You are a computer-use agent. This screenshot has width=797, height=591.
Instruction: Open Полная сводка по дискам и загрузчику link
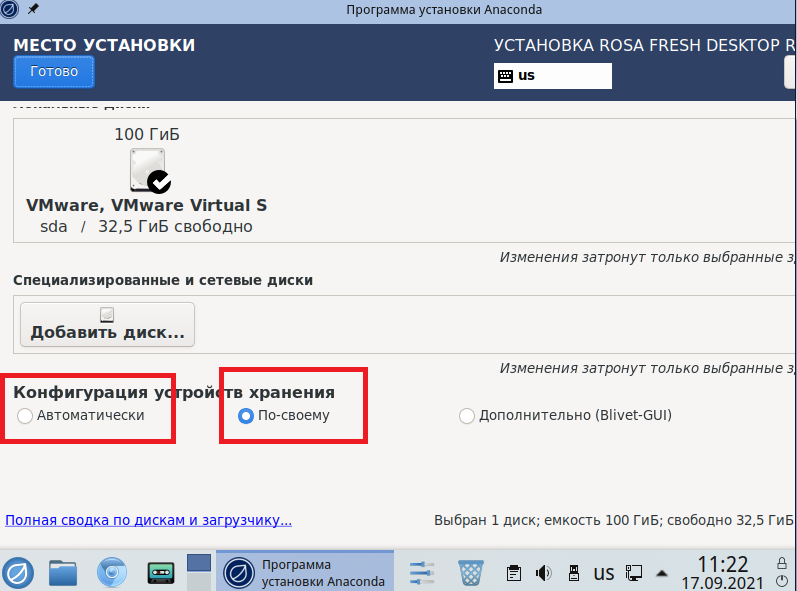(x=148, y=520)
